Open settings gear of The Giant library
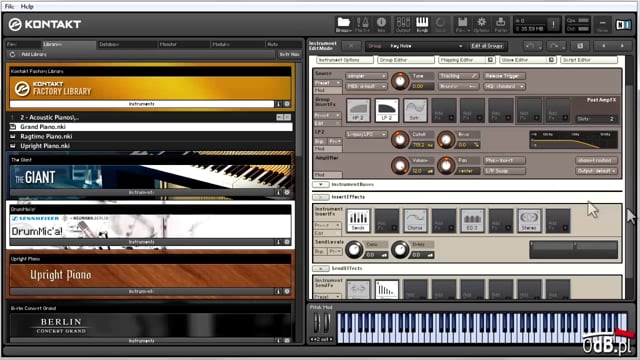640x360 pixels. [287, 192]
